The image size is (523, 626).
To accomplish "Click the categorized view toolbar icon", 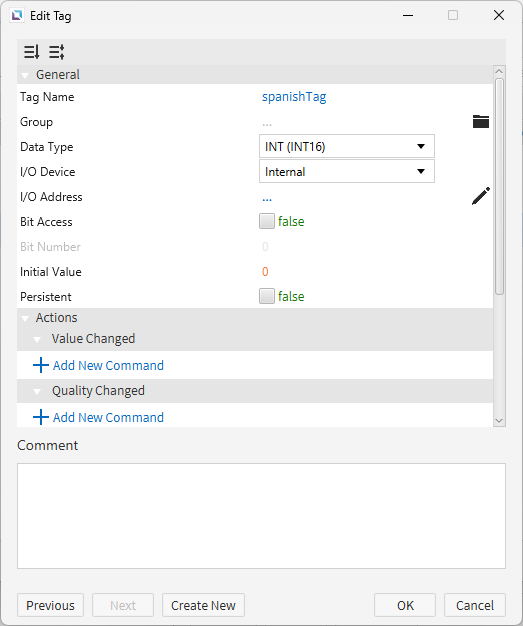I will [x=57, y=52].
